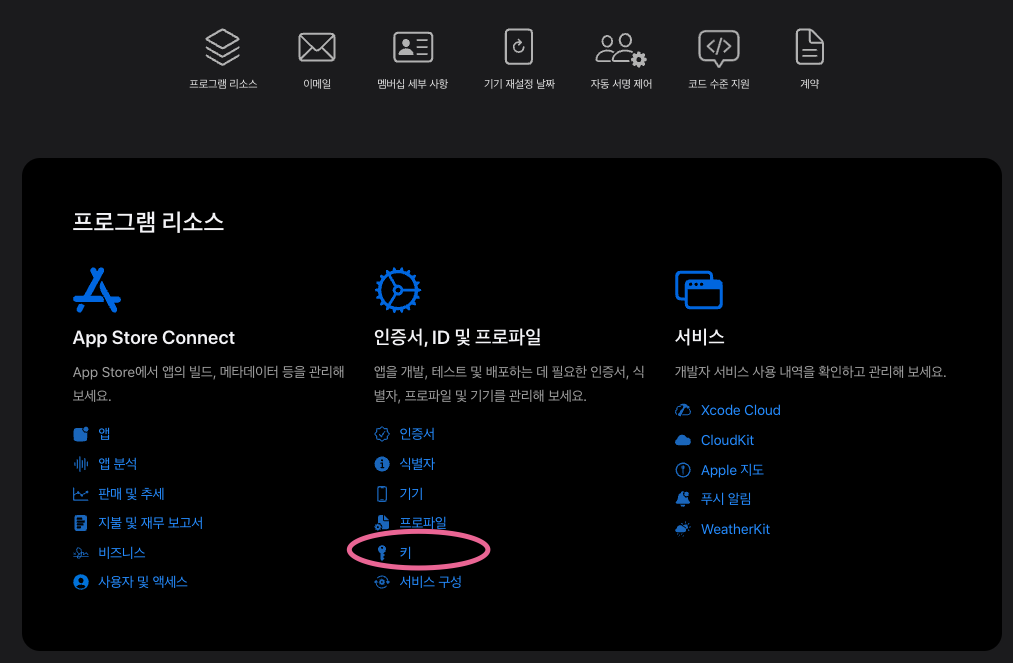
Task: Open the 자동 서명 제어 people-gear icon
Action: [x=621, y=50]
